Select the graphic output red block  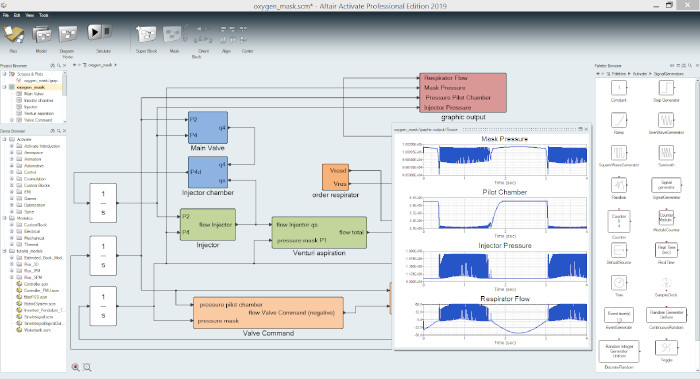pos(463,93)
